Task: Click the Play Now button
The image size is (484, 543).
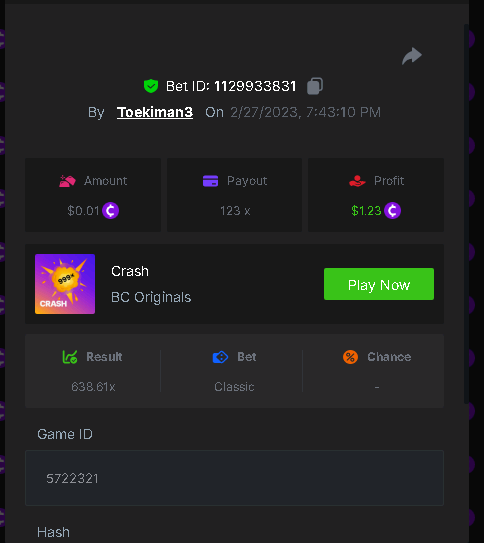Action: click(379, 284)
